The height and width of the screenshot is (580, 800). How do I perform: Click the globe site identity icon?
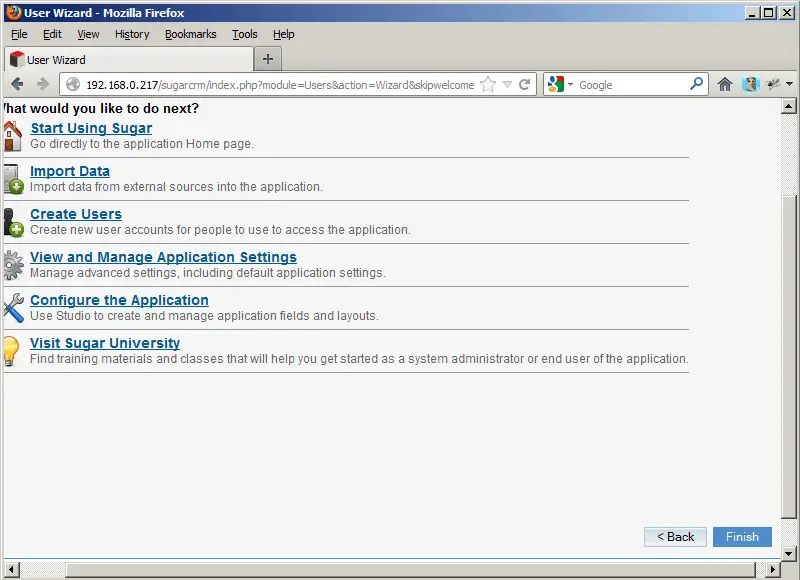pos(73,84)
